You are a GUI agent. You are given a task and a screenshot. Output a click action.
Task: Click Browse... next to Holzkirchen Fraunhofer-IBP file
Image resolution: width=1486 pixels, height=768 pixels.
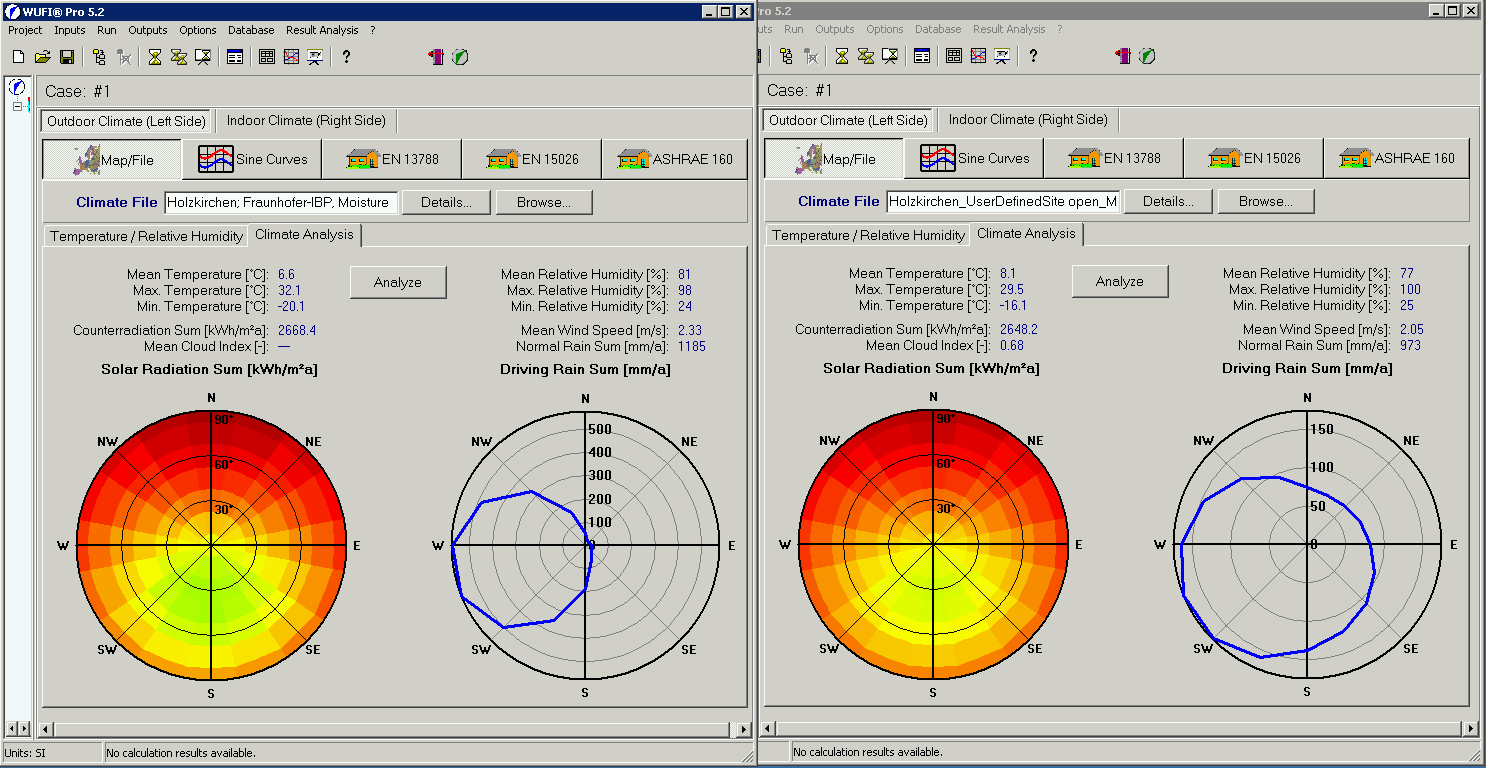[x=544, y=202]
